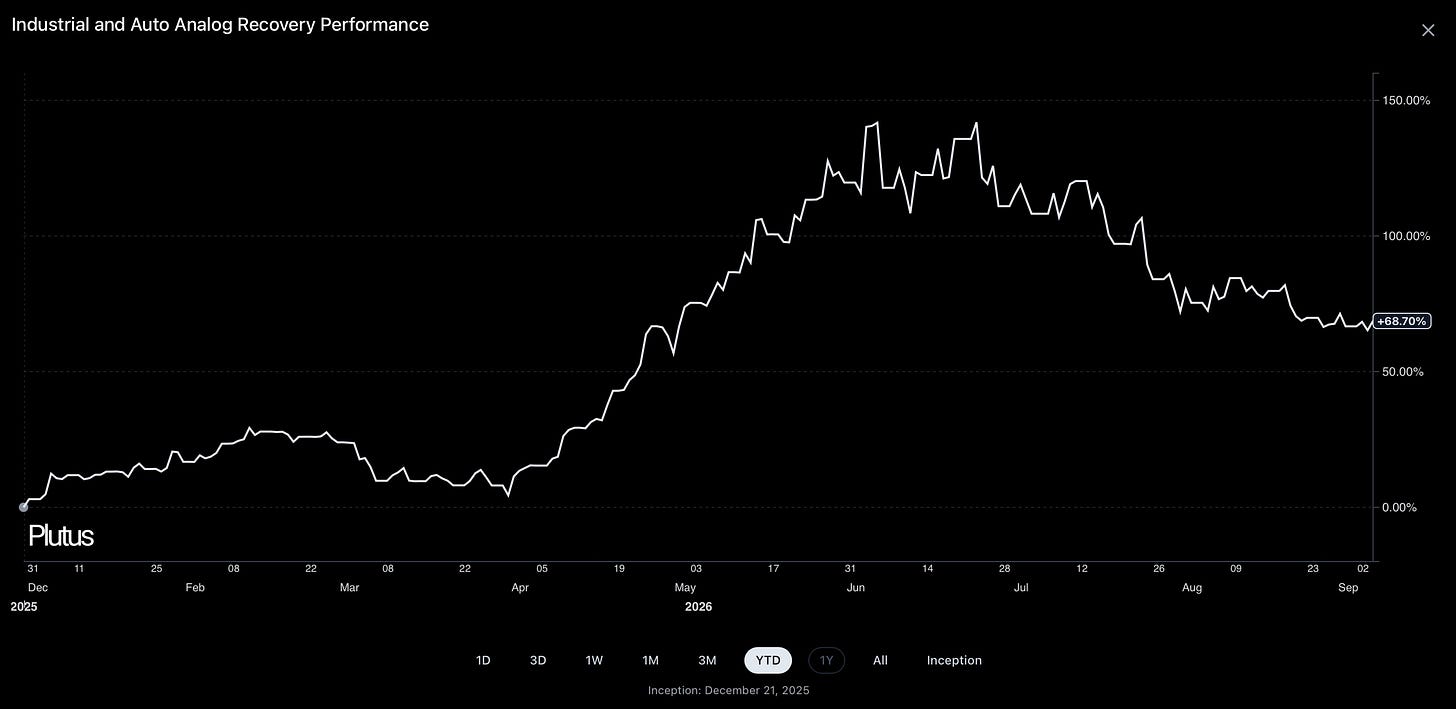Screen dimensions: 1456x709
Task: Select the YTD range pill
Action: (768, 660)
